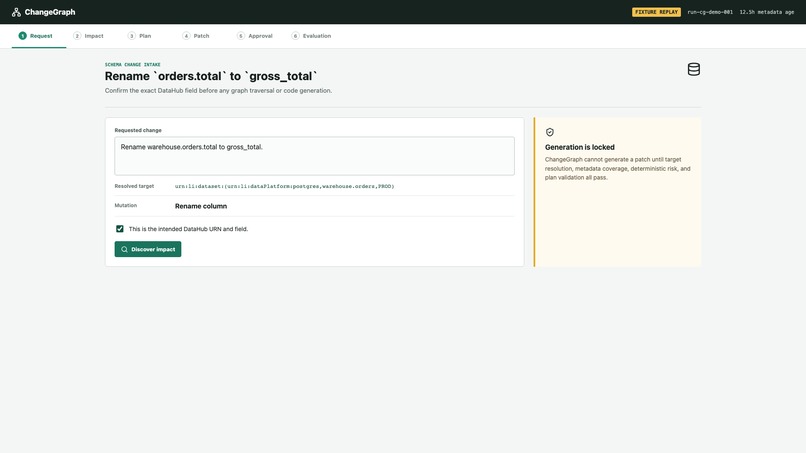Click the SCHEMA CHANGE INTAKE label
Screen dimensions: 806x453
pyautogui.click(x=133, y=65)
